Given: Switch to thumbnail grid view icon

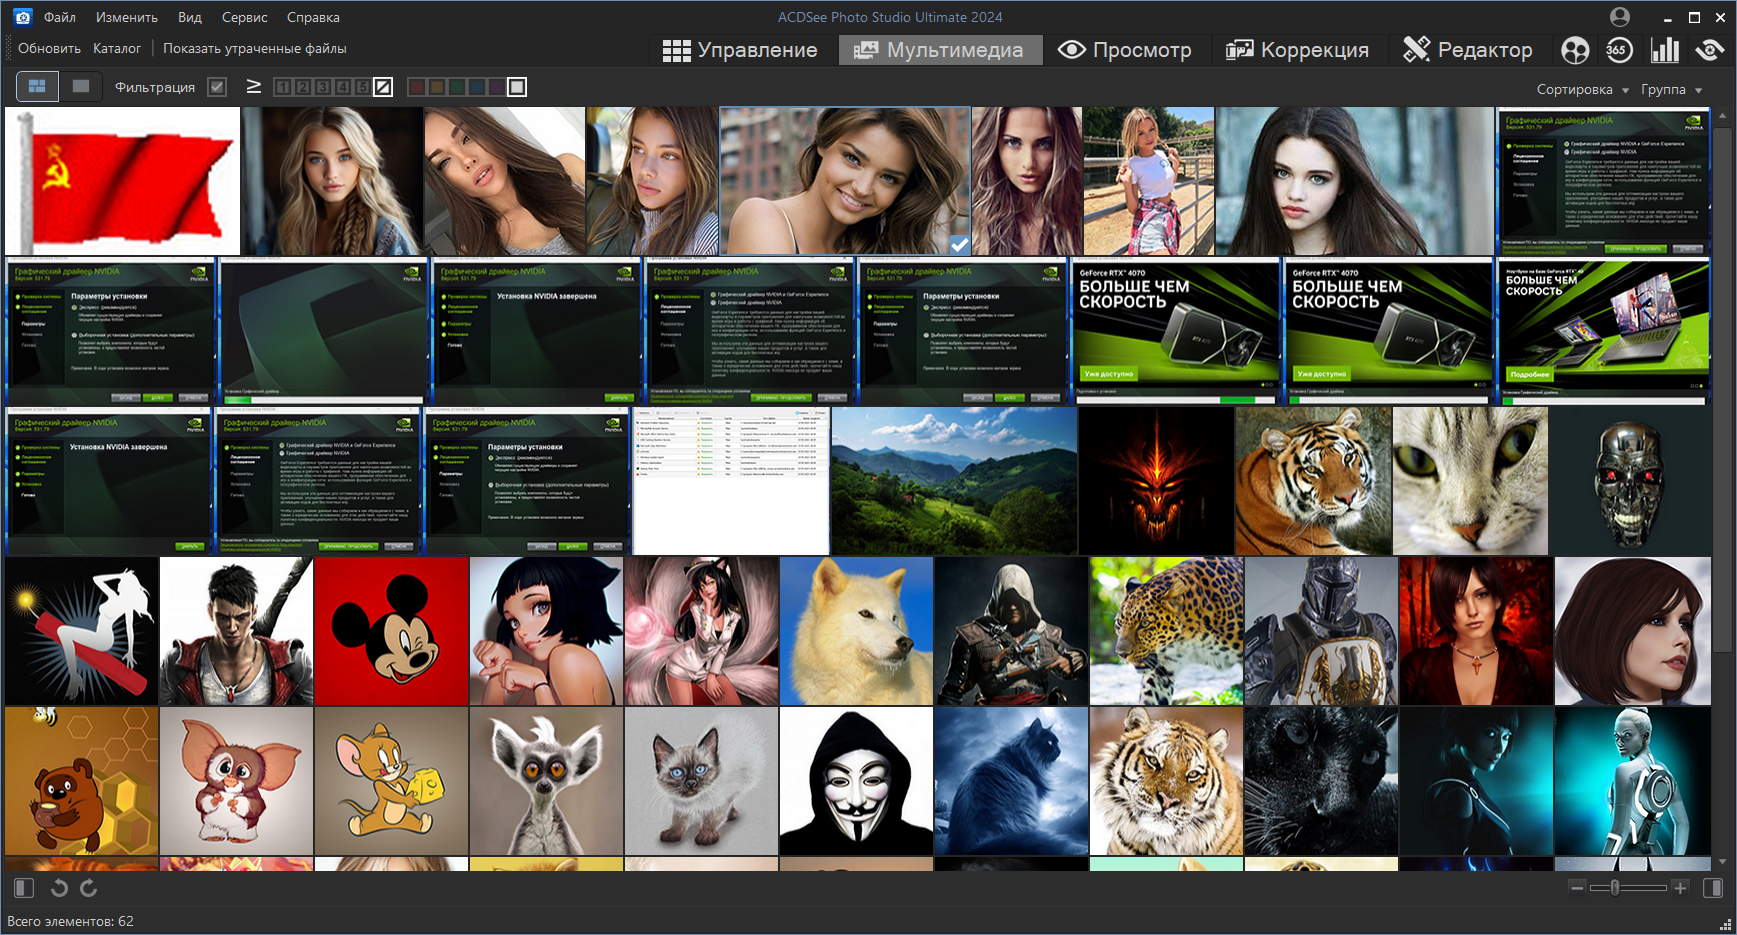Looking at the screenshot, I should [x=37, y=87].
